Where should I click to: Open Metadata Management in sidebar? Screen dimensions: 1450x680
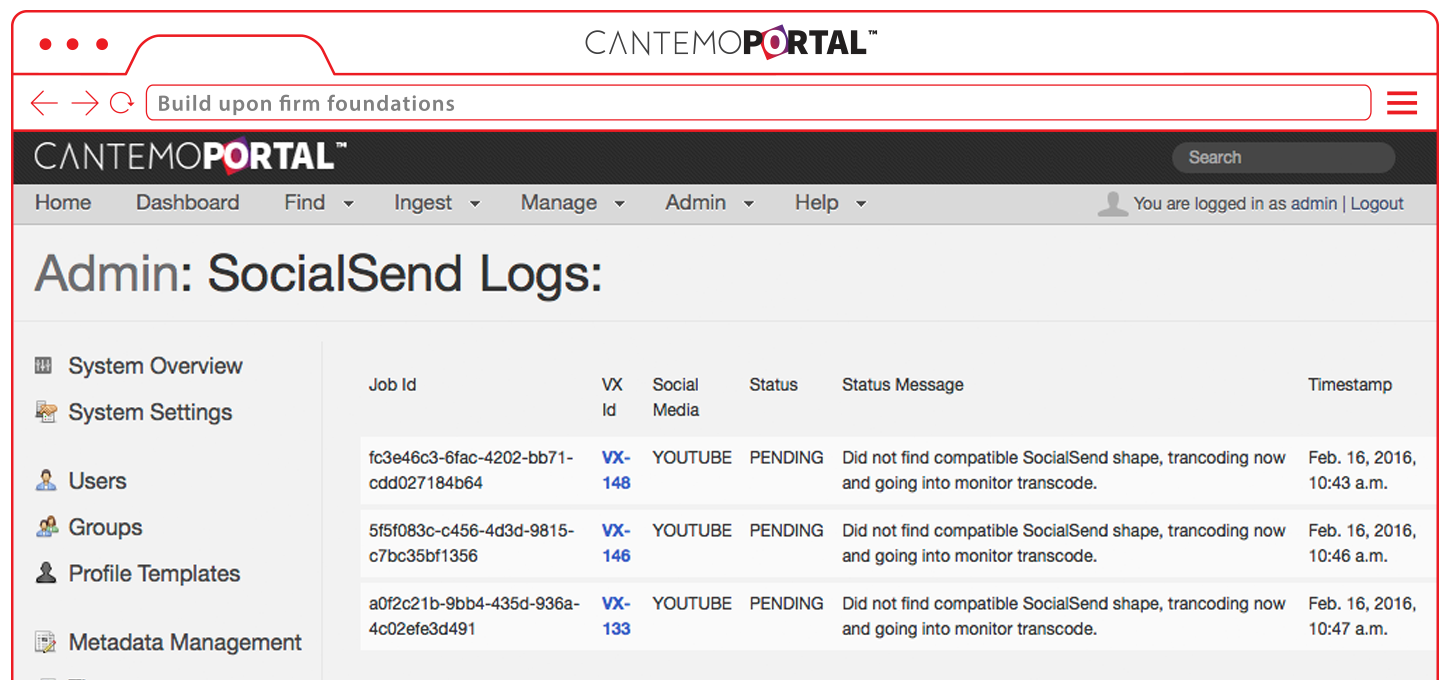[185, 642]
